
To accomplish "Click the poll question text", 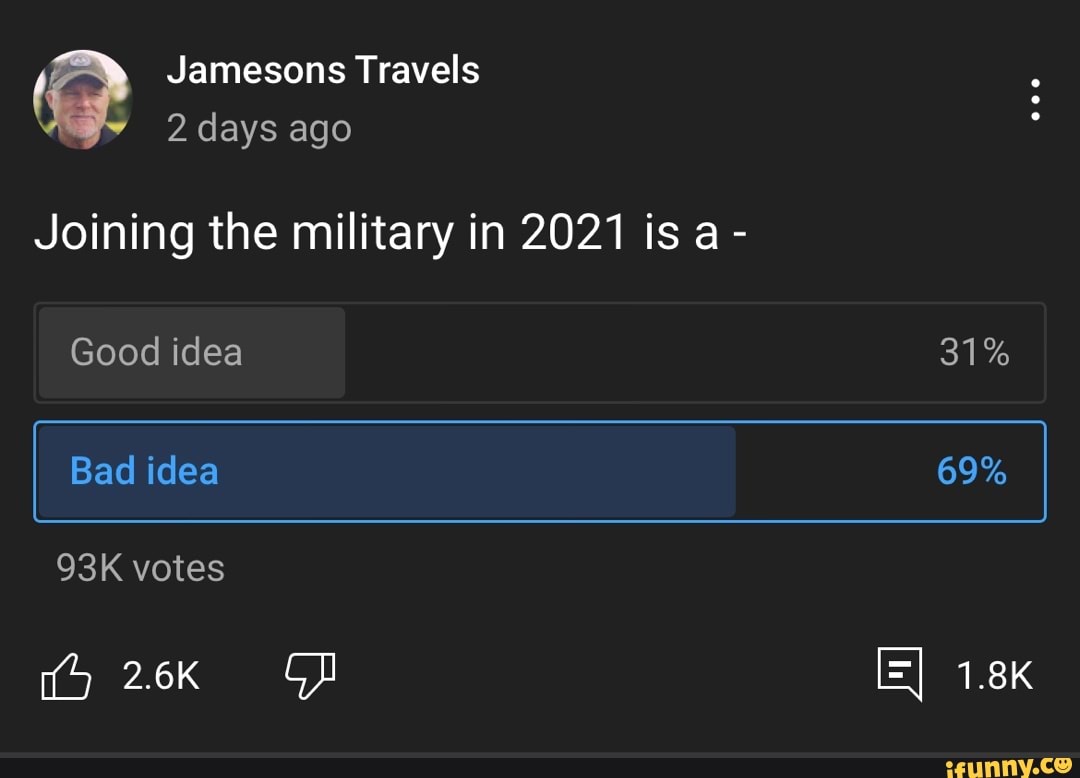I will [393, 233].
